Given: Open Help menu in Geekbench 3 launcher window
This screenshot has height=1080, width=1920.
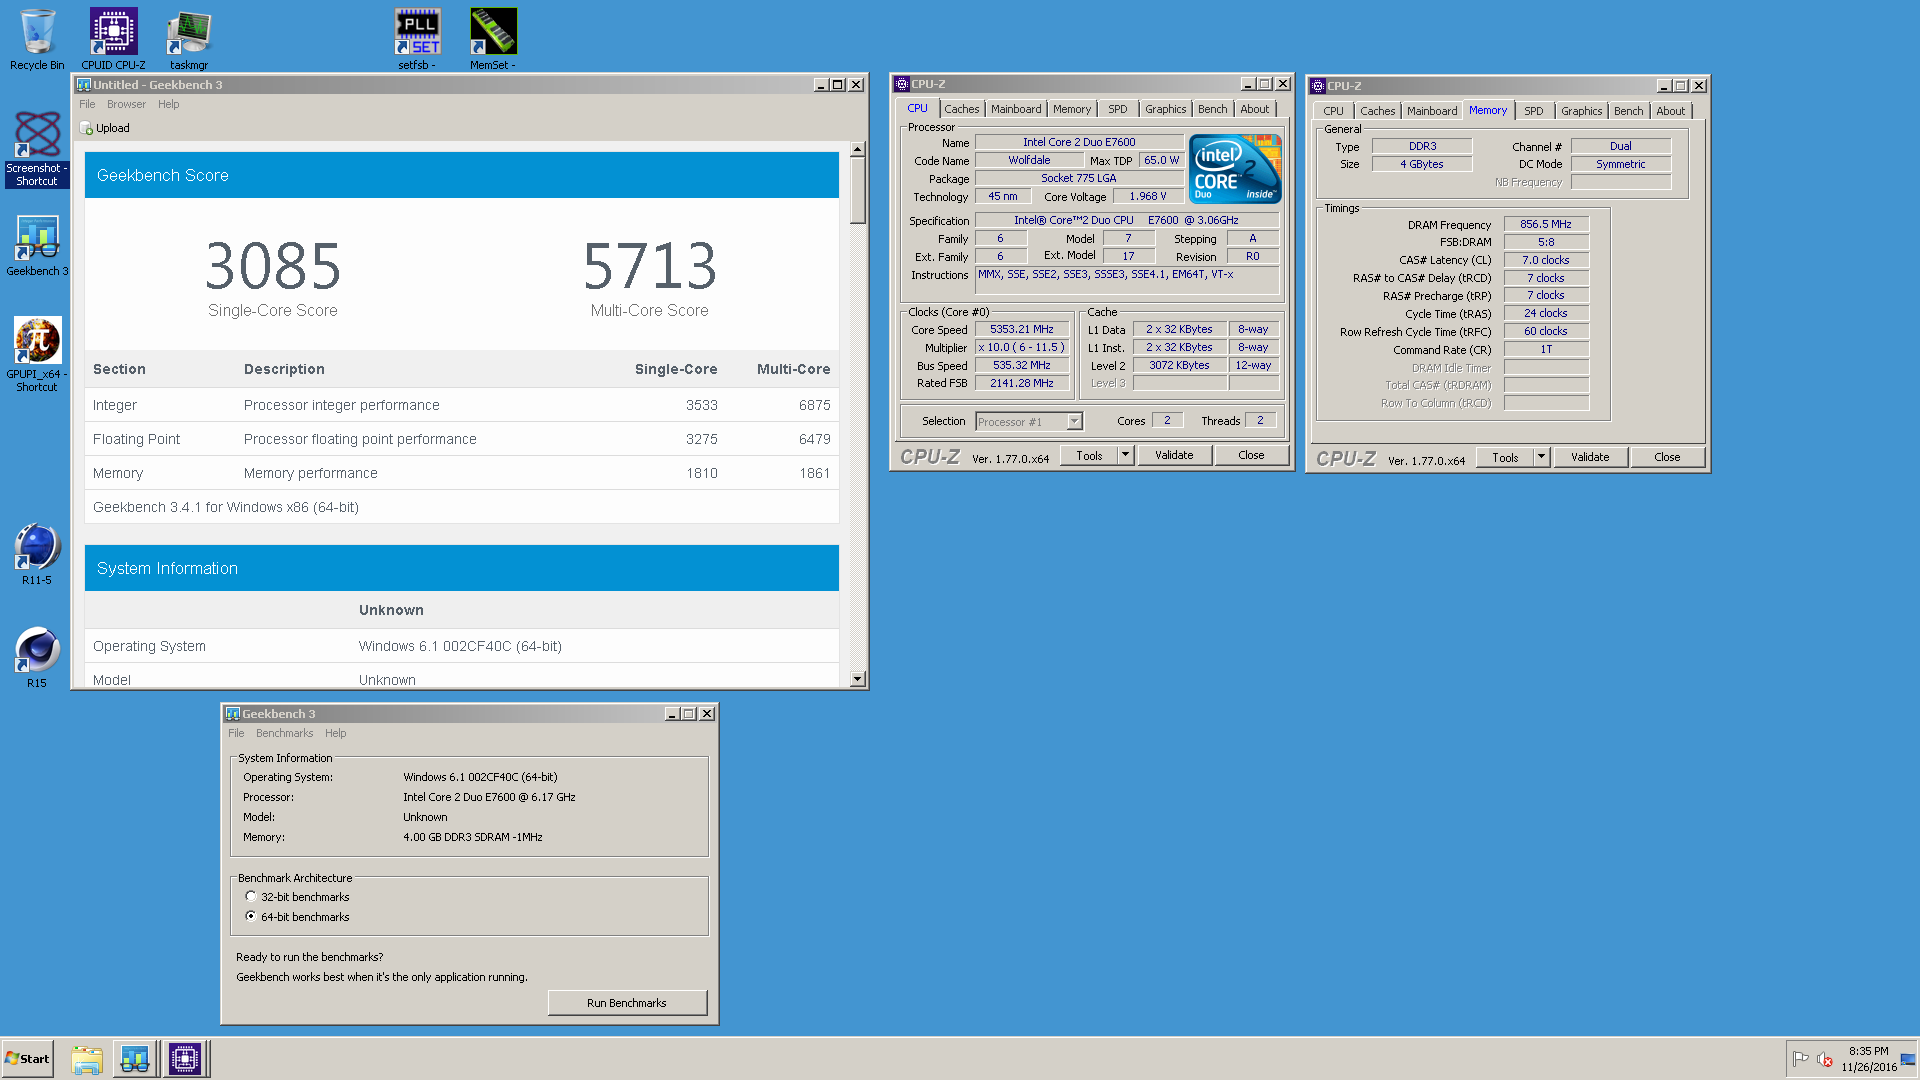Looking at the screenshot, I should [335, 733].
